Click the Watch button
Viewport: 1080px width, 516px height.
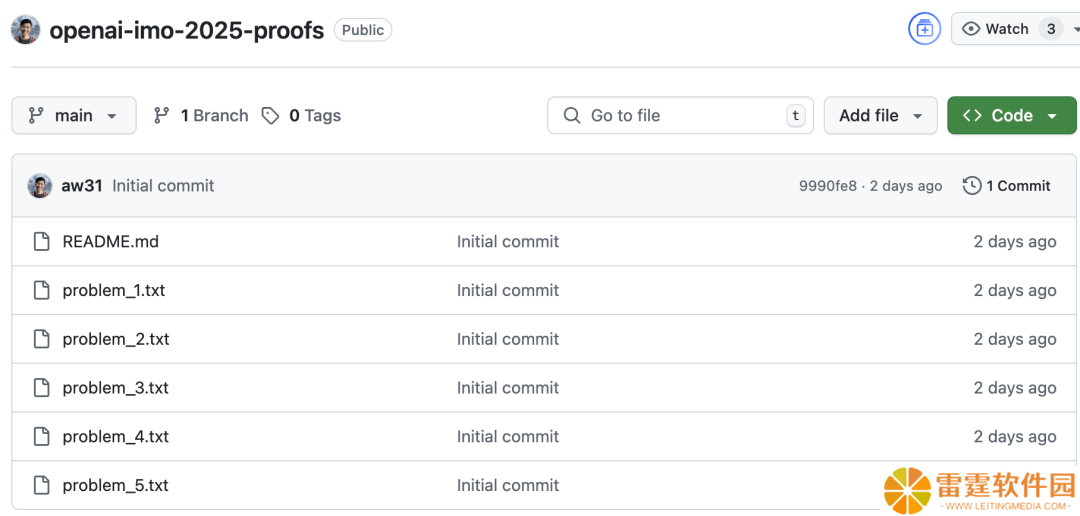[1015, 29]
